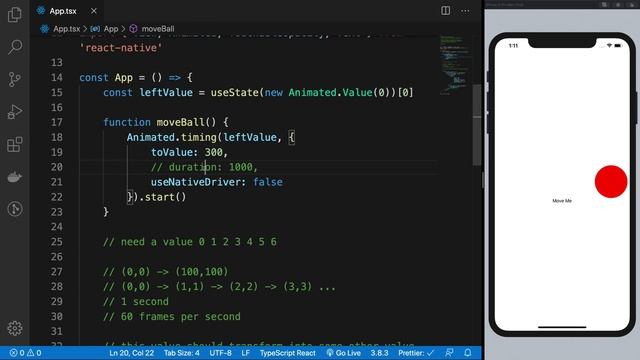Viewport: 640px width, 360px height.
Task: Click line number 20 in gutter
Action: click(x=57, y=167)
